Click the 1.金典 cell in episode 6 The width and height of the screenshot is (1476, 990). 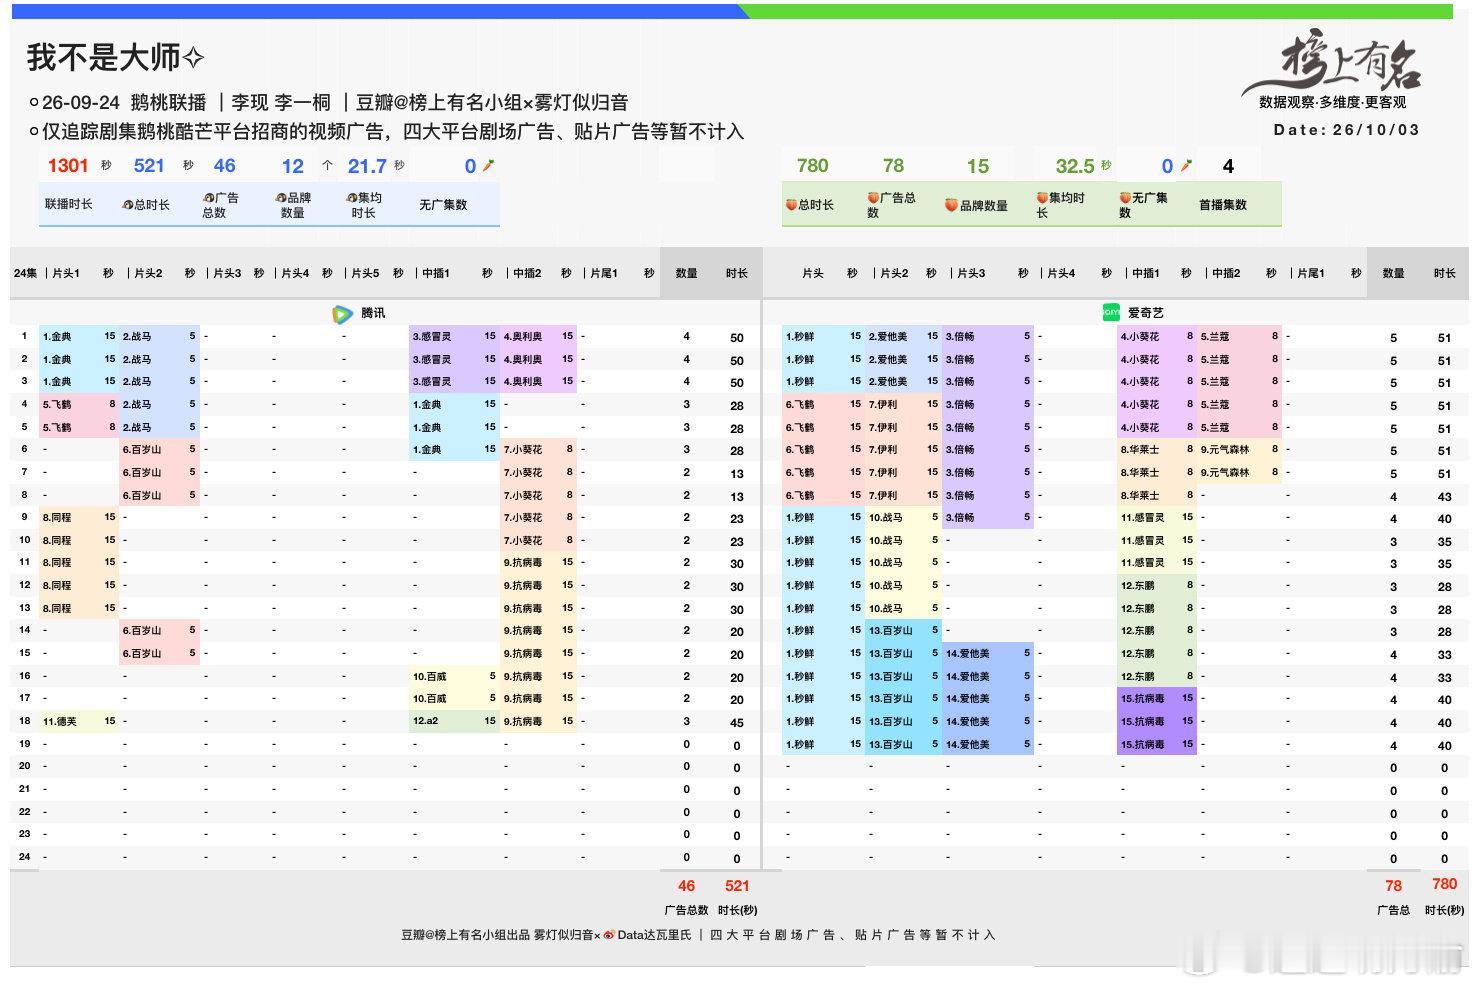454,450
